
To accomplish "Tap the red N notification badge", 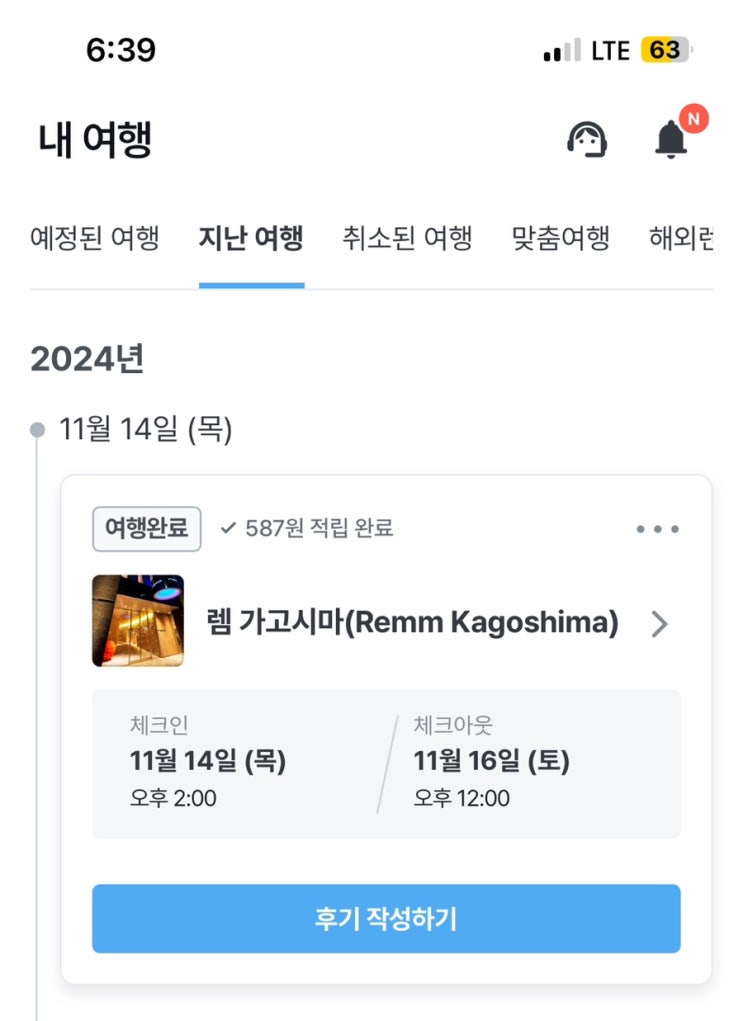I will (x=693, y=118).
